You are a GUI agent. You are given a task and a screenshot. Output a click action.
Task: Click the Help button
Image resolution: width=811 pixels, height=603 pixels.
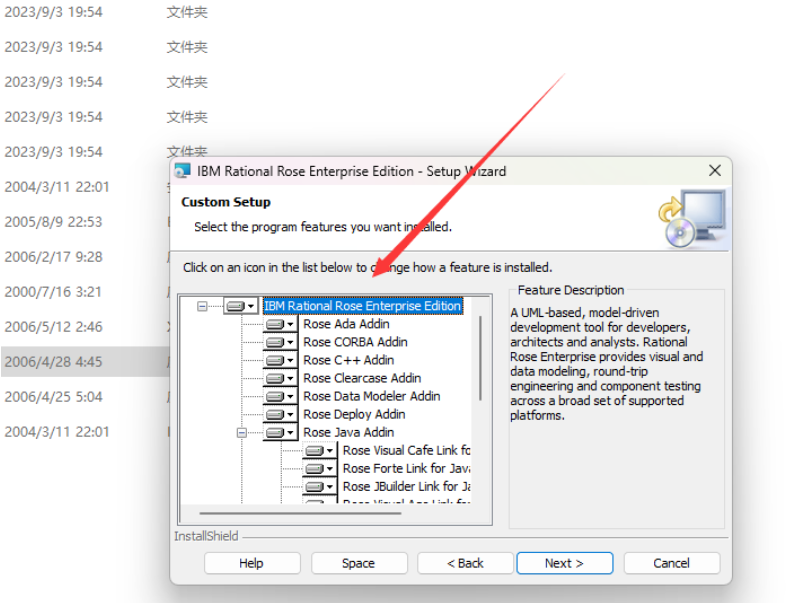(252, 563)
